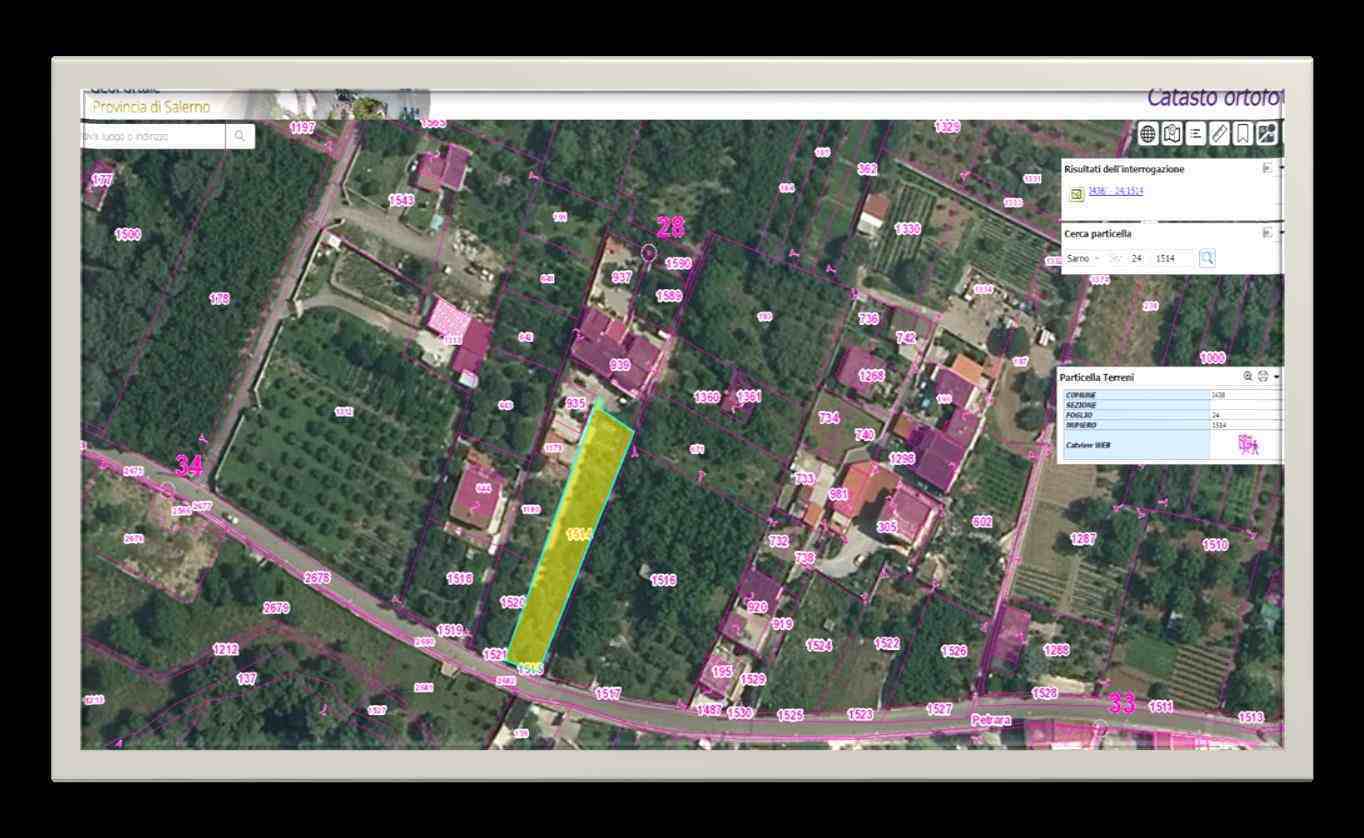Click the Catview WEB pink icon
This screenshot has width=1364, height=838.
[1246, 444]
